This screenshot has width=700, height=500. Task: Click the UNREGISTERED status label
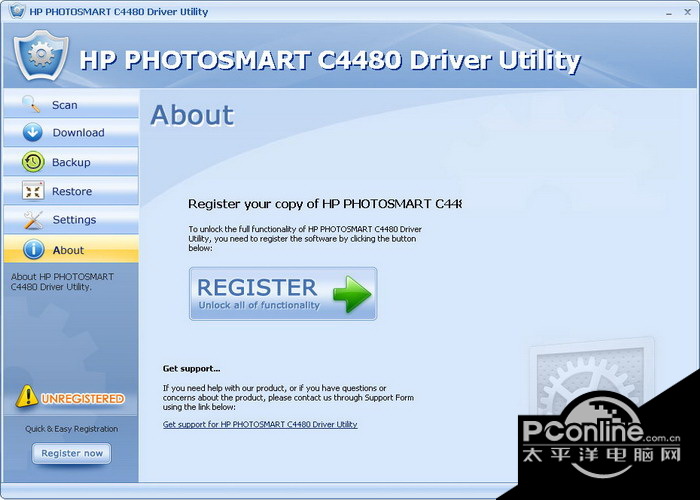click(83, 398)
